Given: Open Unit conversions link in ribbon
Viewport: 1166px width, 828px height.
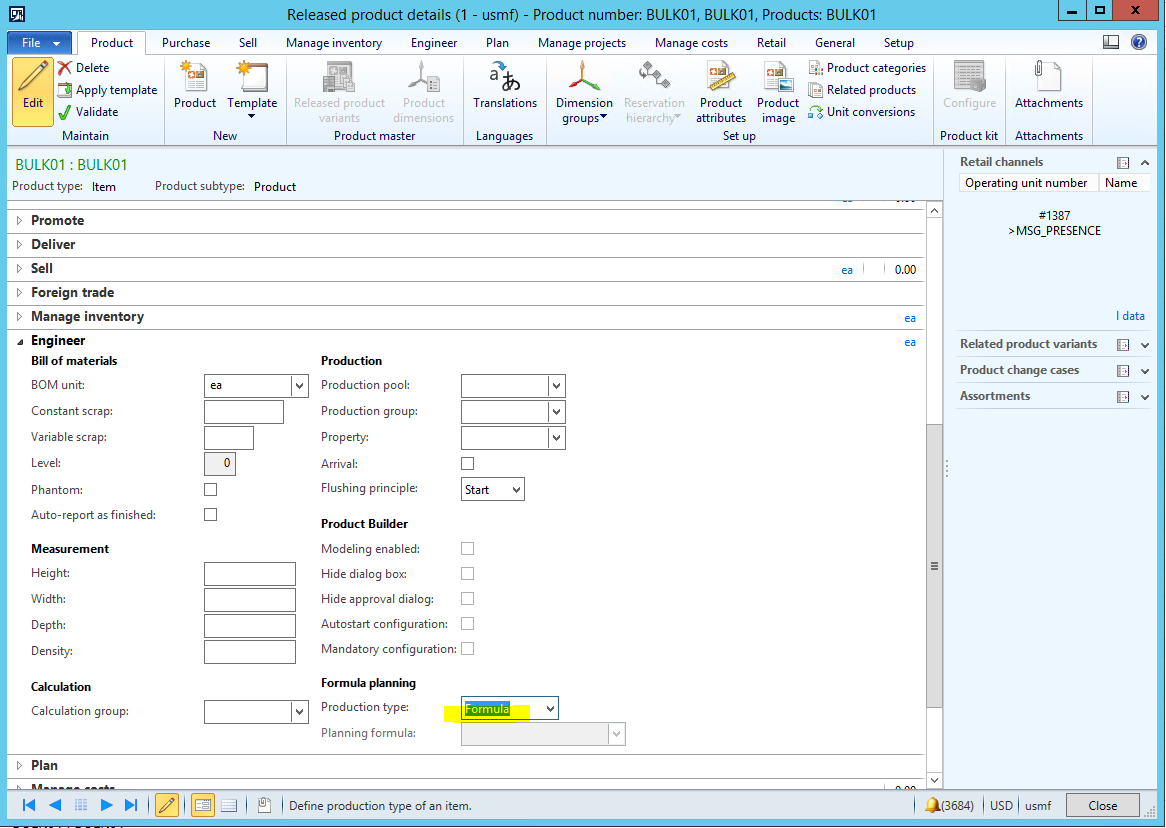Looking at the screenshot, I should tap(869, 112).
